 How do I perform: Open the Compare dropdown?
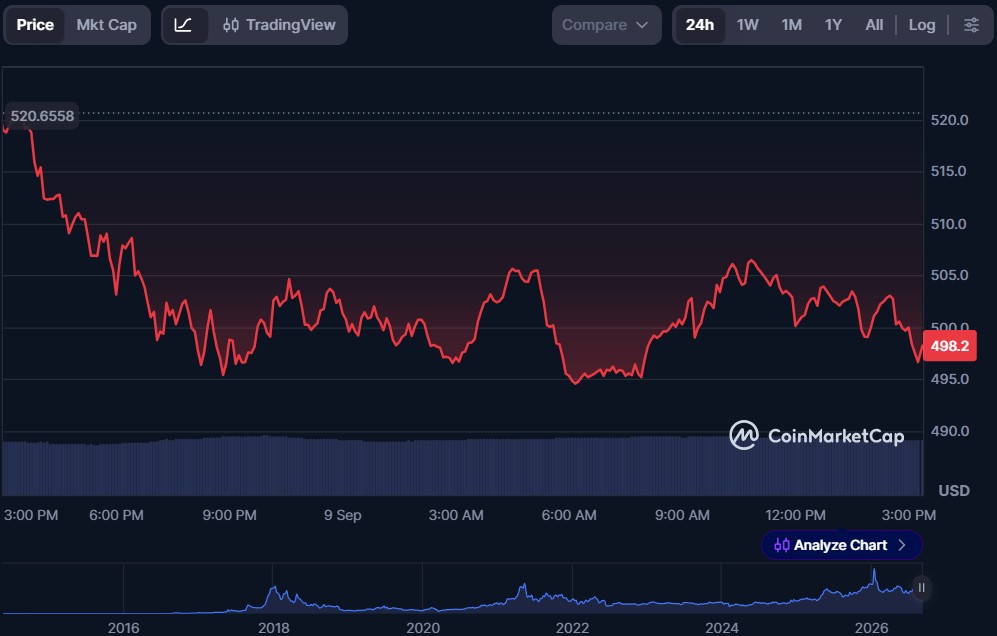pyautogui.click(x=606, y=25)
